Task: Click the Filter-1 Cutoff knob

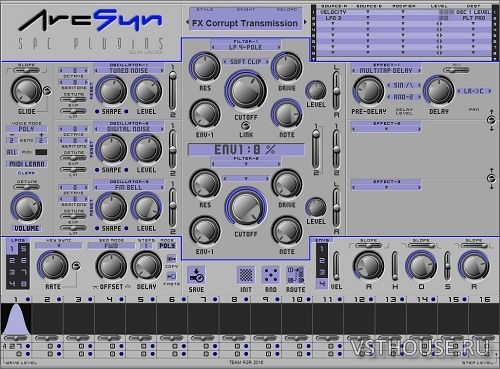Action: coord(246,91)
